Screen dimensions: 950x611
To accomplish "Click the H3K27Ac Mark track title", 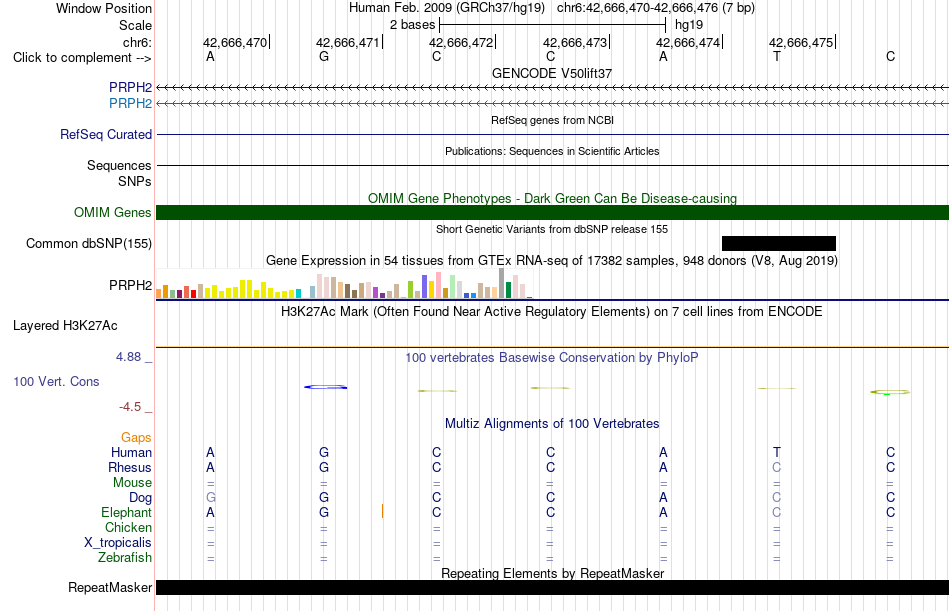I will [552, 312].
